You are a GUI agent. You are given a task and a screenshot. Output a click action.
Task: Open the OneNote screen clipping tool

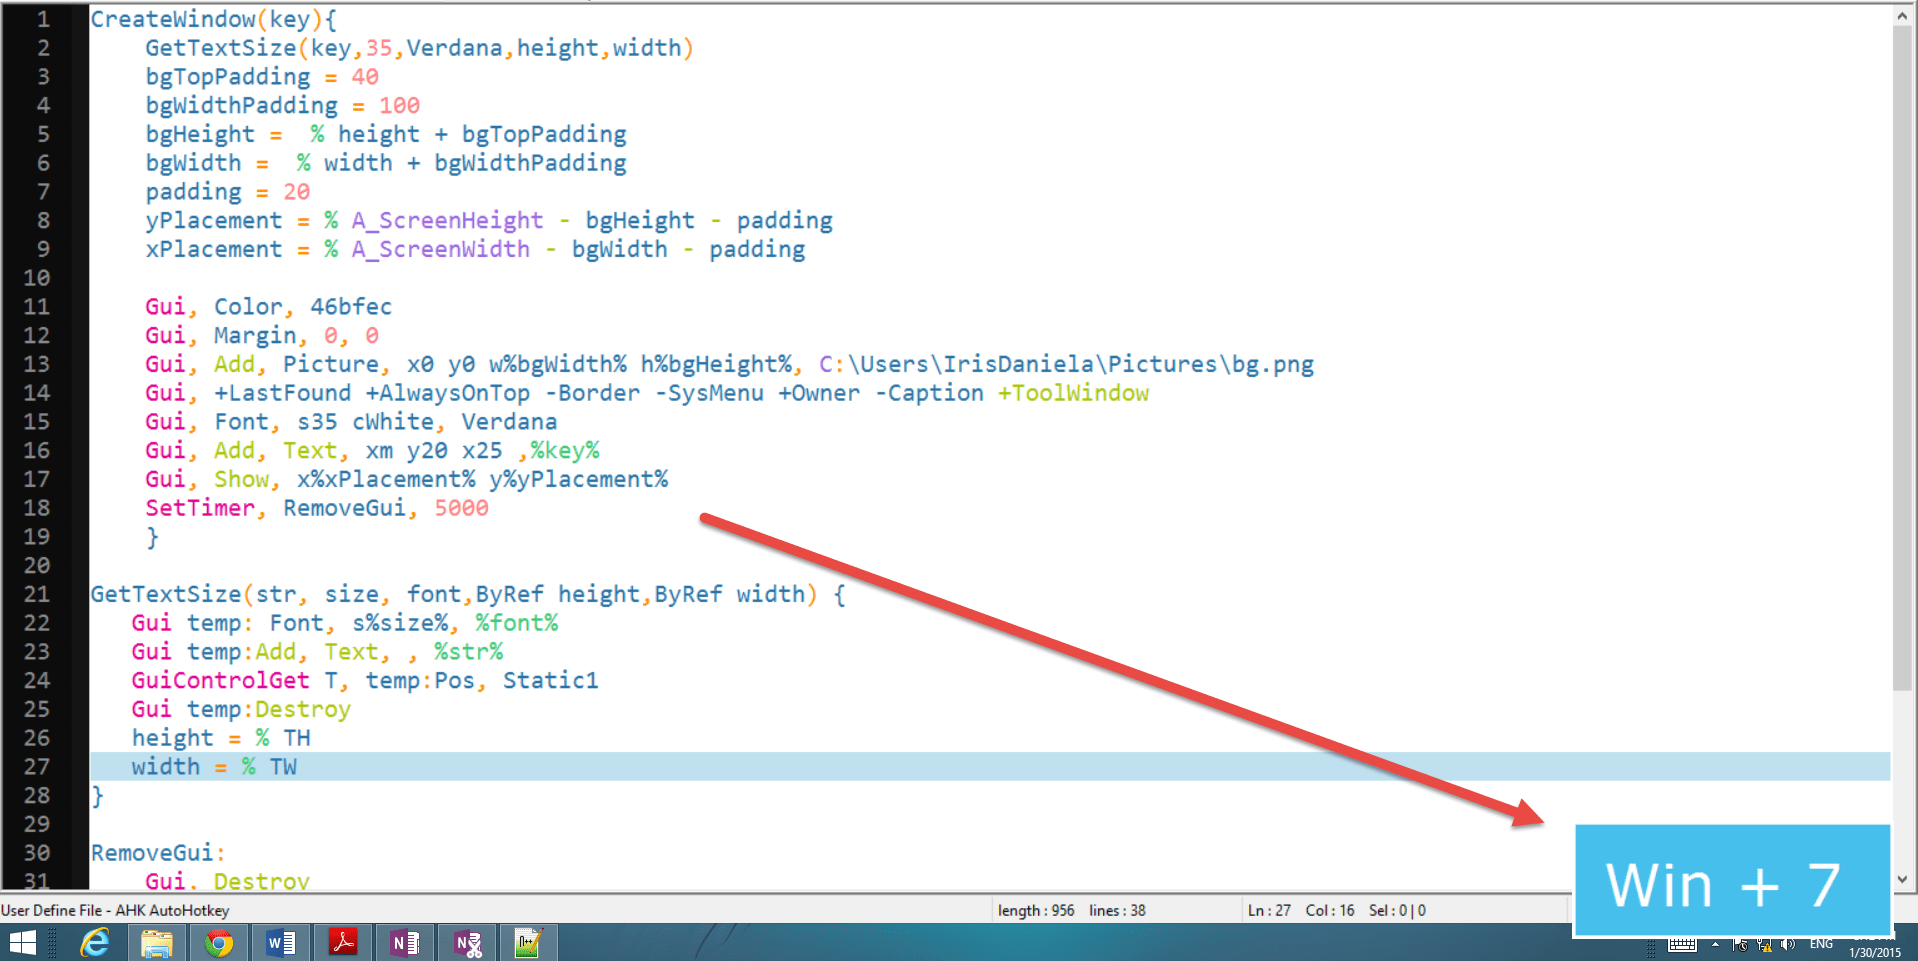click(x=467, y=941)
